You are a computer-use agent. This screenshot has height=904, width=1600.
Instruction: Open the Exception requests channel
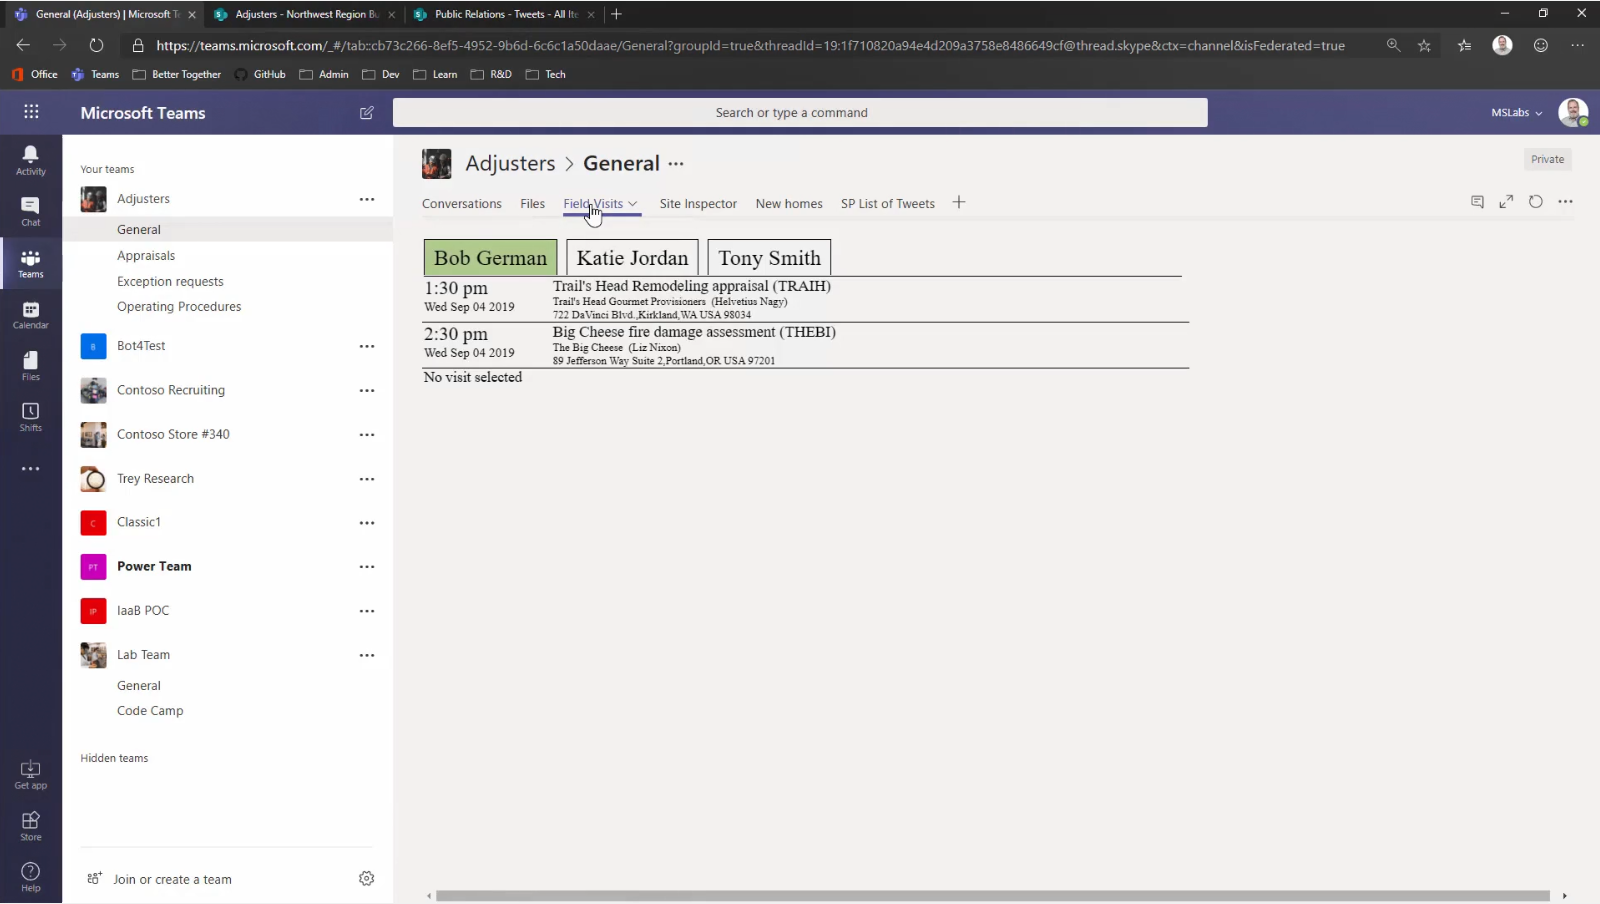(x=170, y=282)
